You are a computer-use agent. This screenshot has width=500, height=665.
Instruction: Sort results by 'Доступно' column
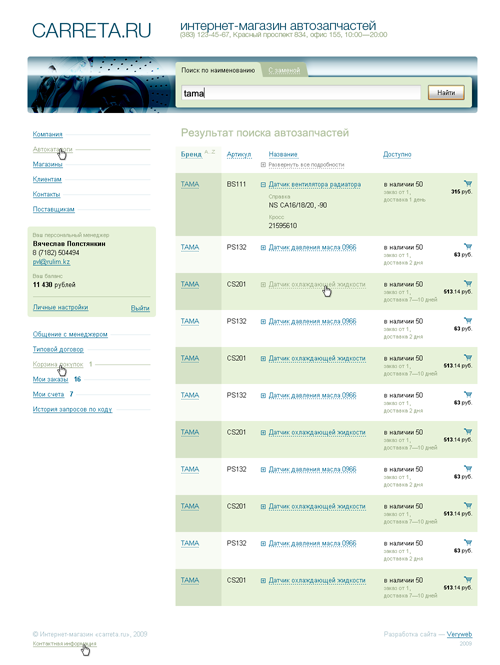pyautogui.click(x=397, y=154)
